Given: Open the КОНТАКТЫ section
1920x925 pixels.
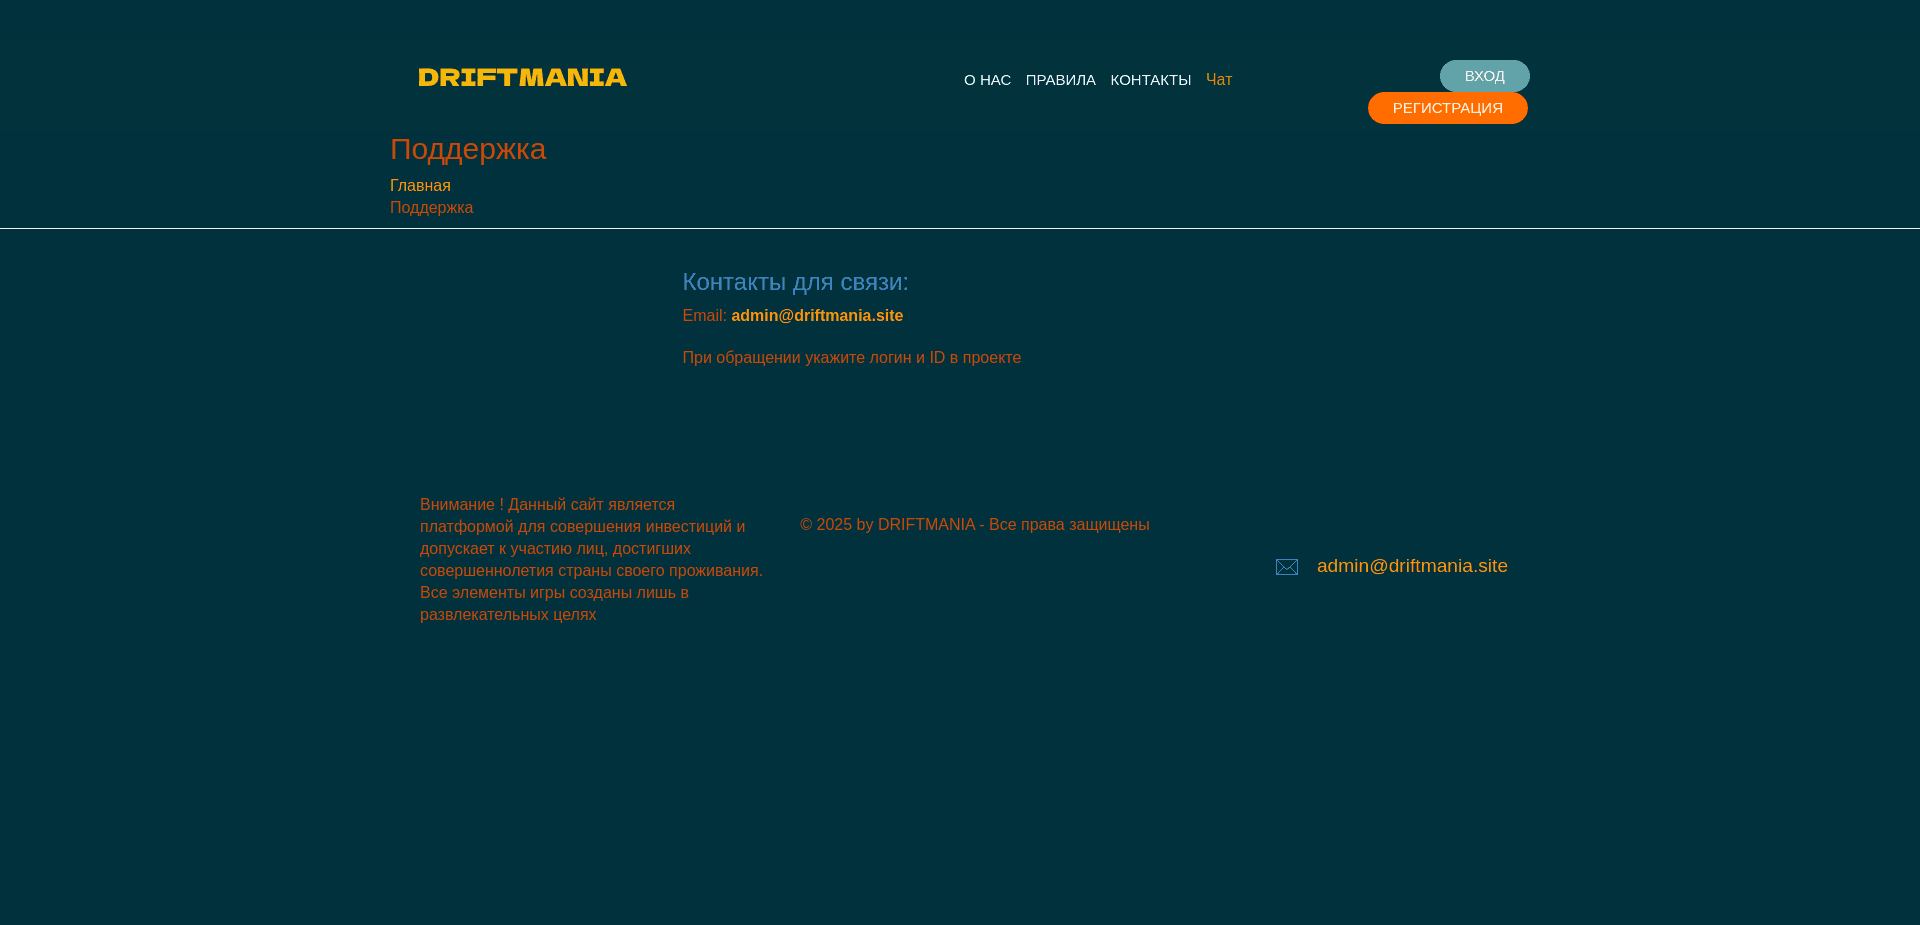Looking at the screenshot, I should 1150,79.
